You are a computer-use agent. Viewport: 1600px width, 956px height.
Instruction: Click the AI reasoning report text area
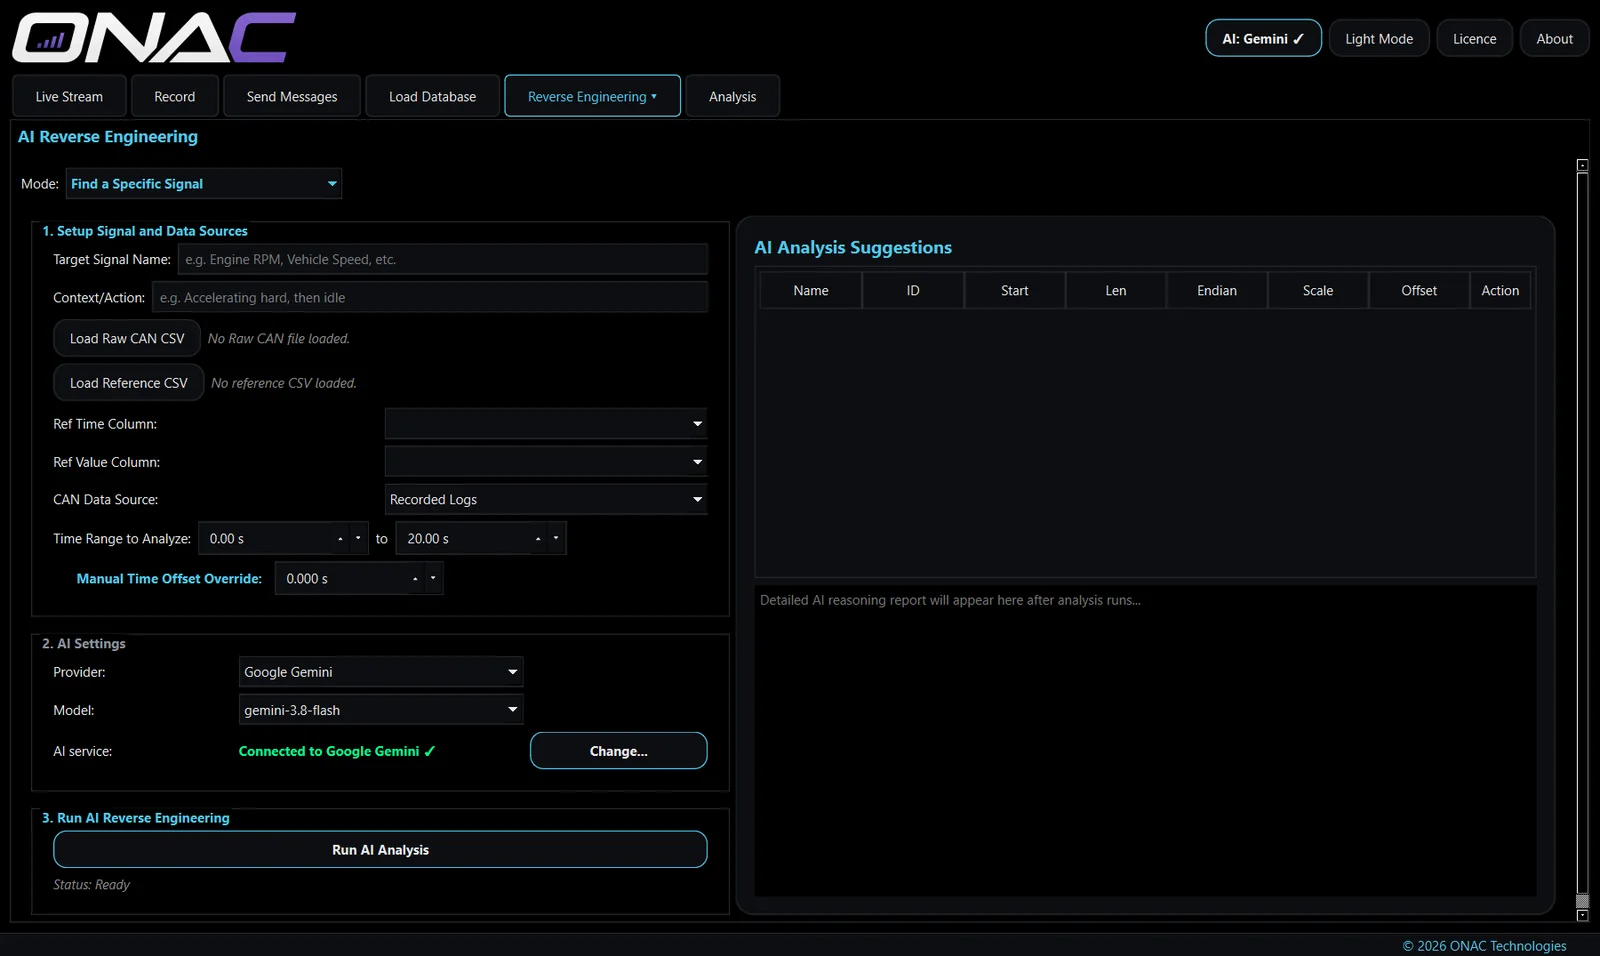coord(1145,740)
